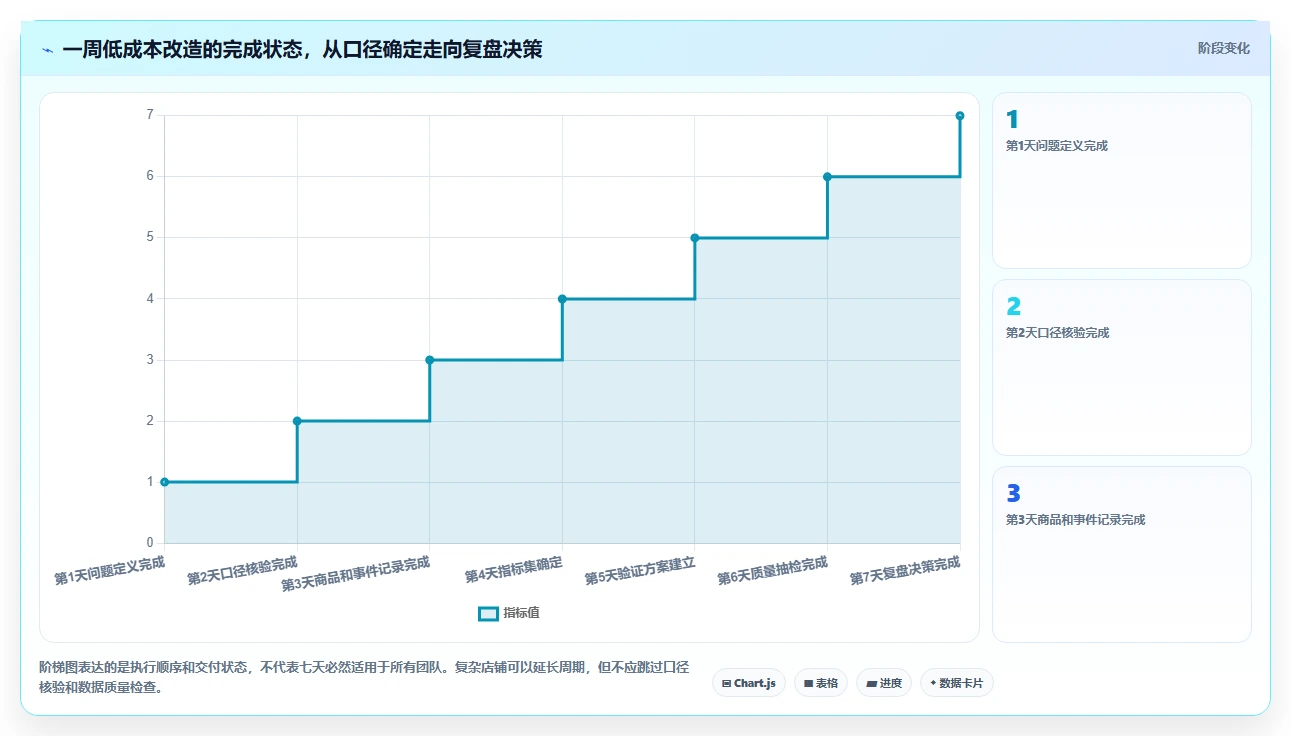Open card number 2 in side panel
Viewport: 1291px width, 736px height.
point(1121,368)
